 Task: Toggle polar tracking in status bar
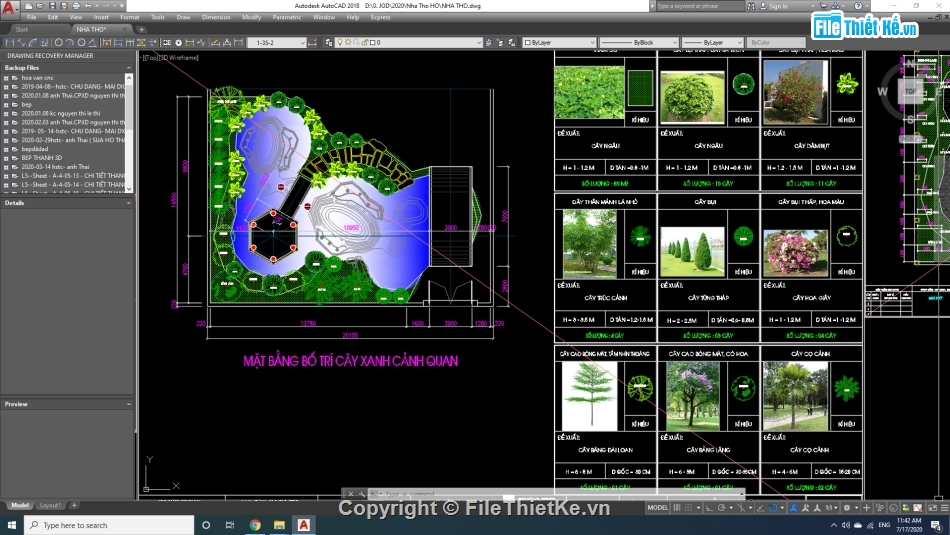[x=722, y=508]
